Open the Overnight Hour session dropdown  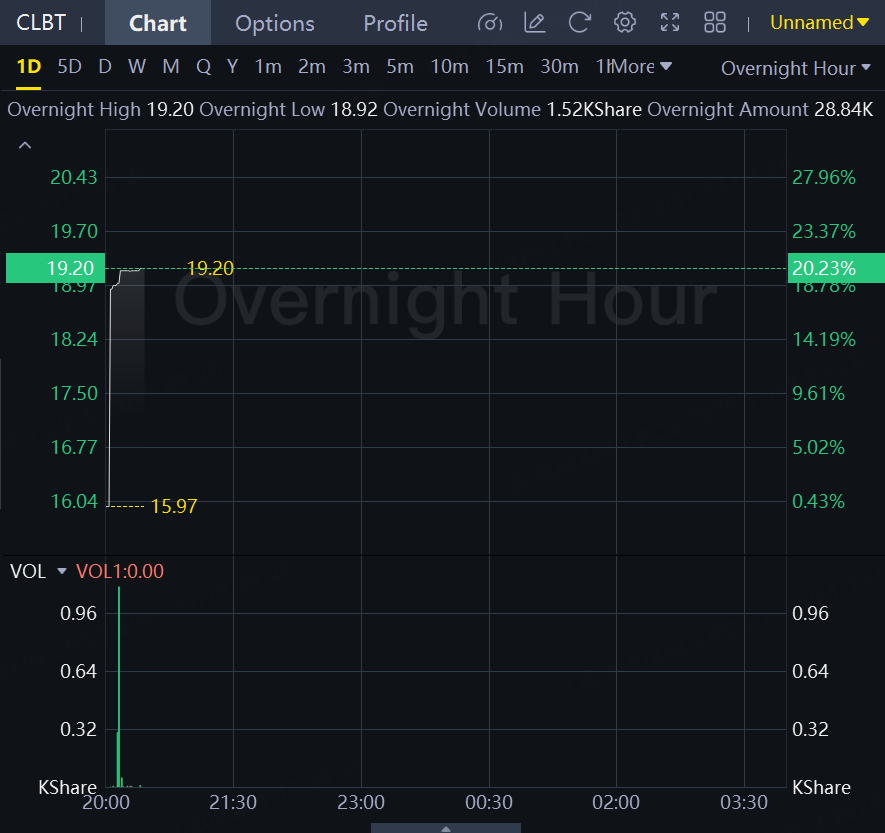pos(788,68)
